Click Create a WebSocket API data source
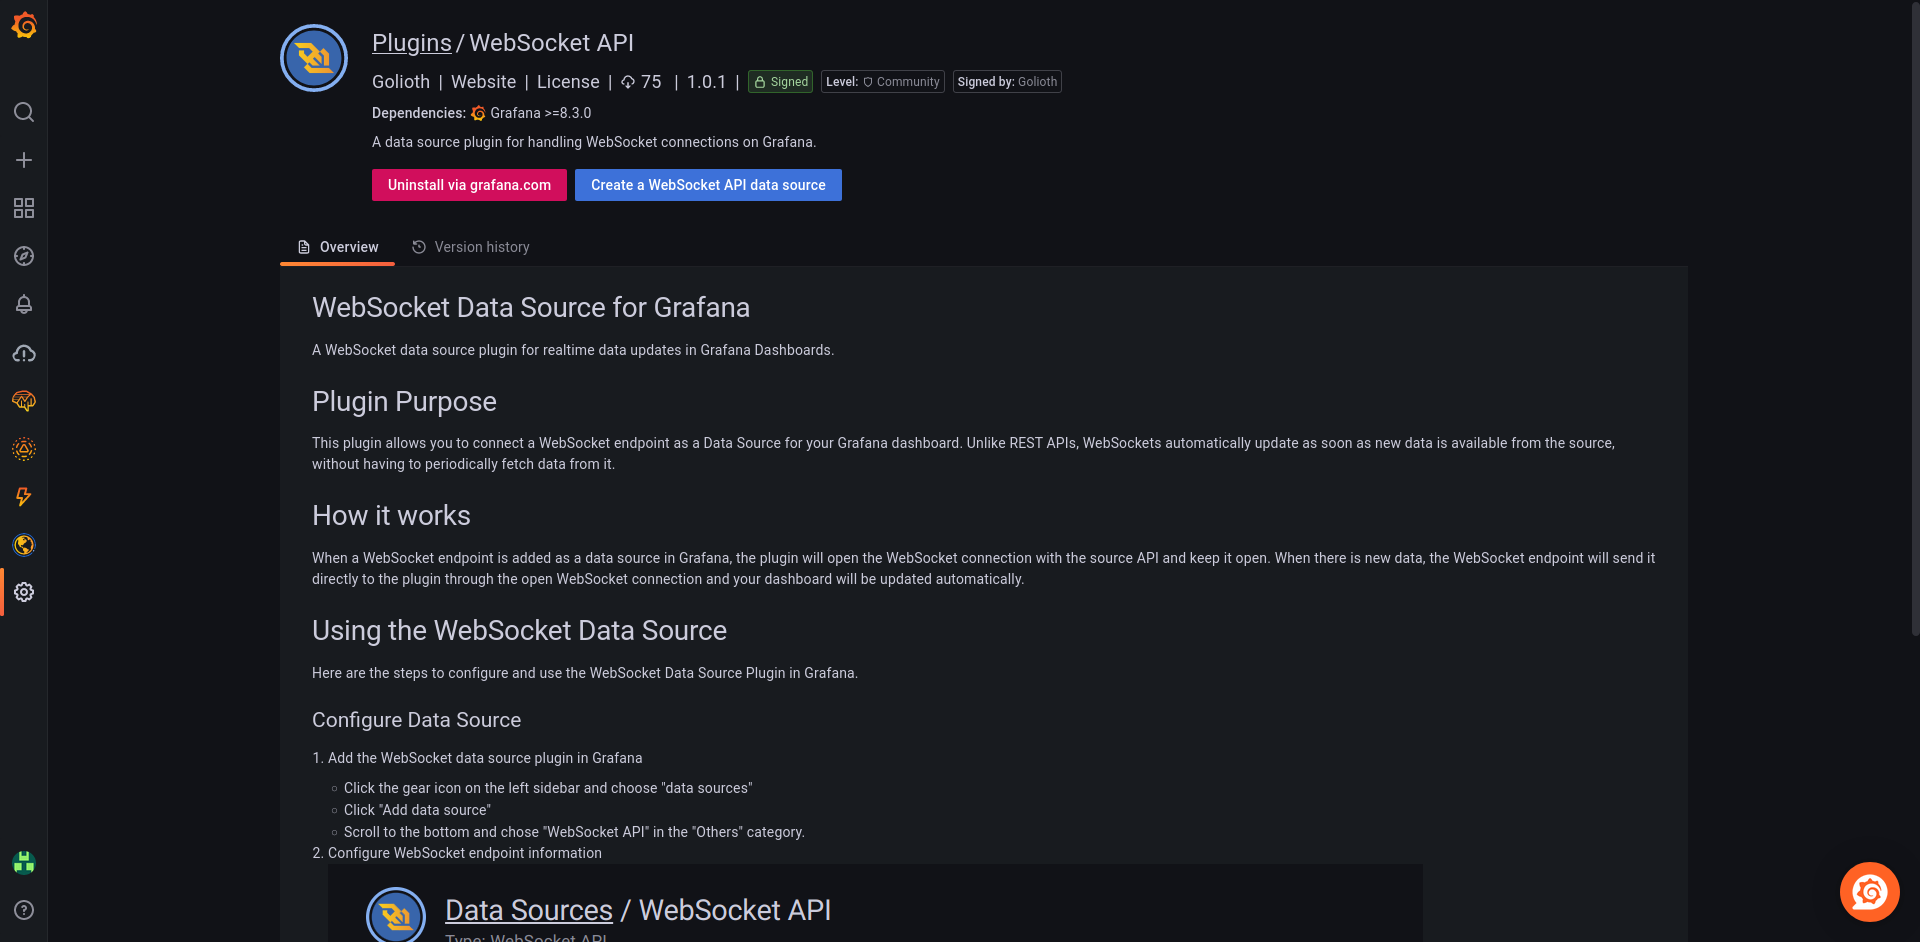The image size is (1920, 942). (708, 185)
